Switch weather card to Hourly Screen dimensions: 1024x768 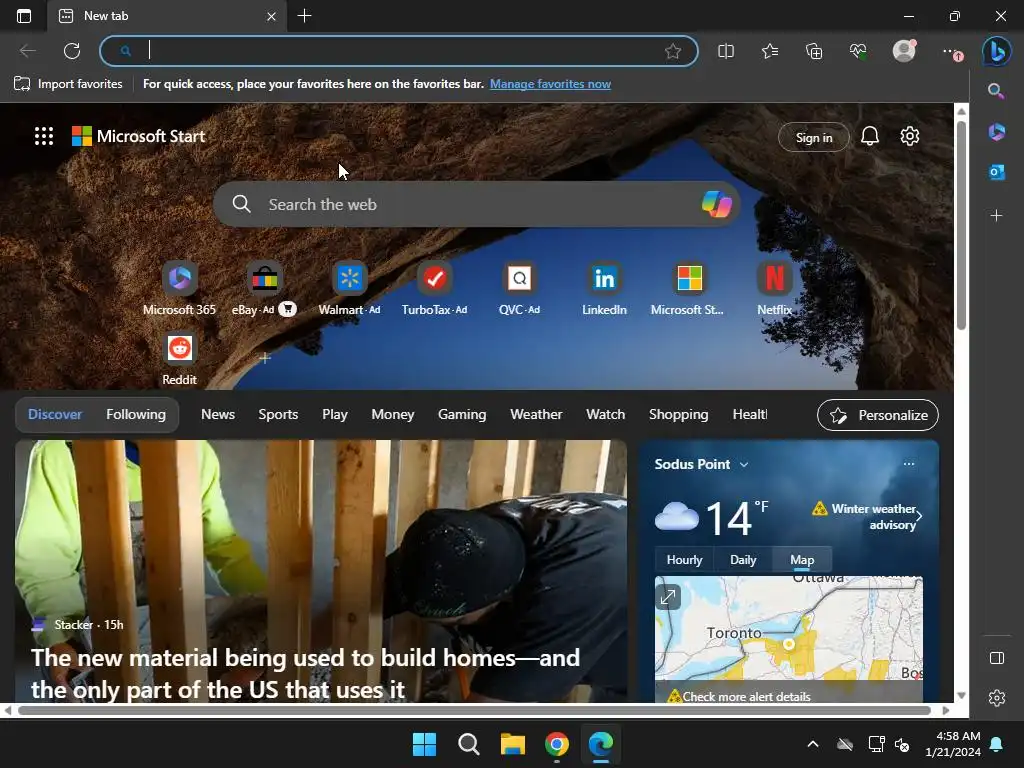click(x=684, y=560)
